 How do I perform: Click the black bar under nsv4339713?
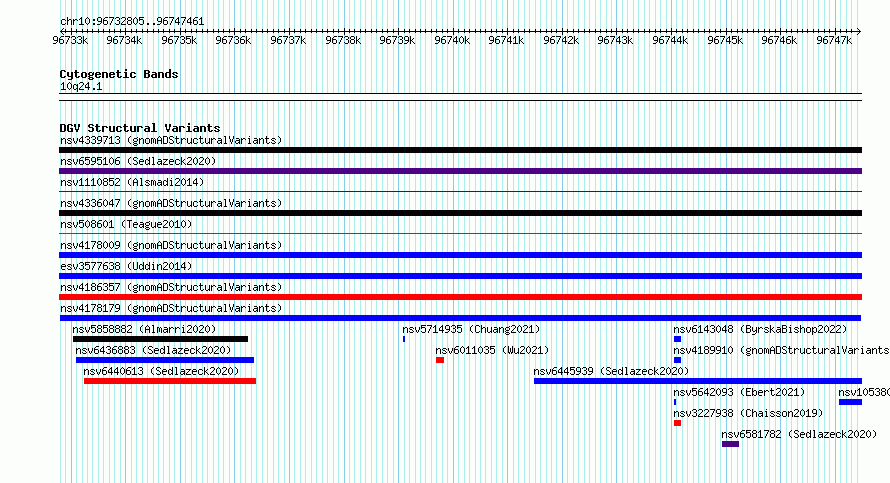point(460,150)
